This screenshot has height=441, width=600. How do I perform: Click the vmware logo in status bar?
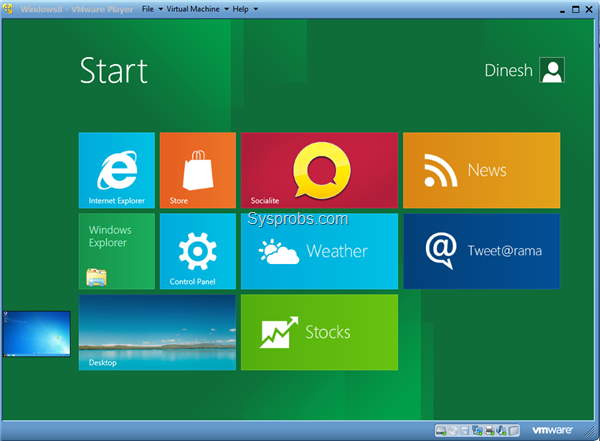(x=552, y=430)
